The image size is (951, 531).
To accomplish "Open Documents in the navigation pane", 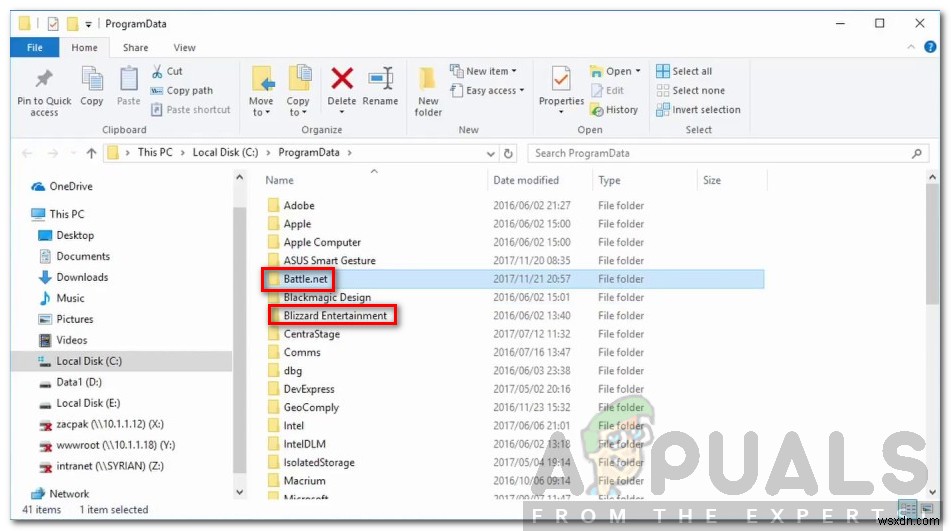I will tap(75, 256).
